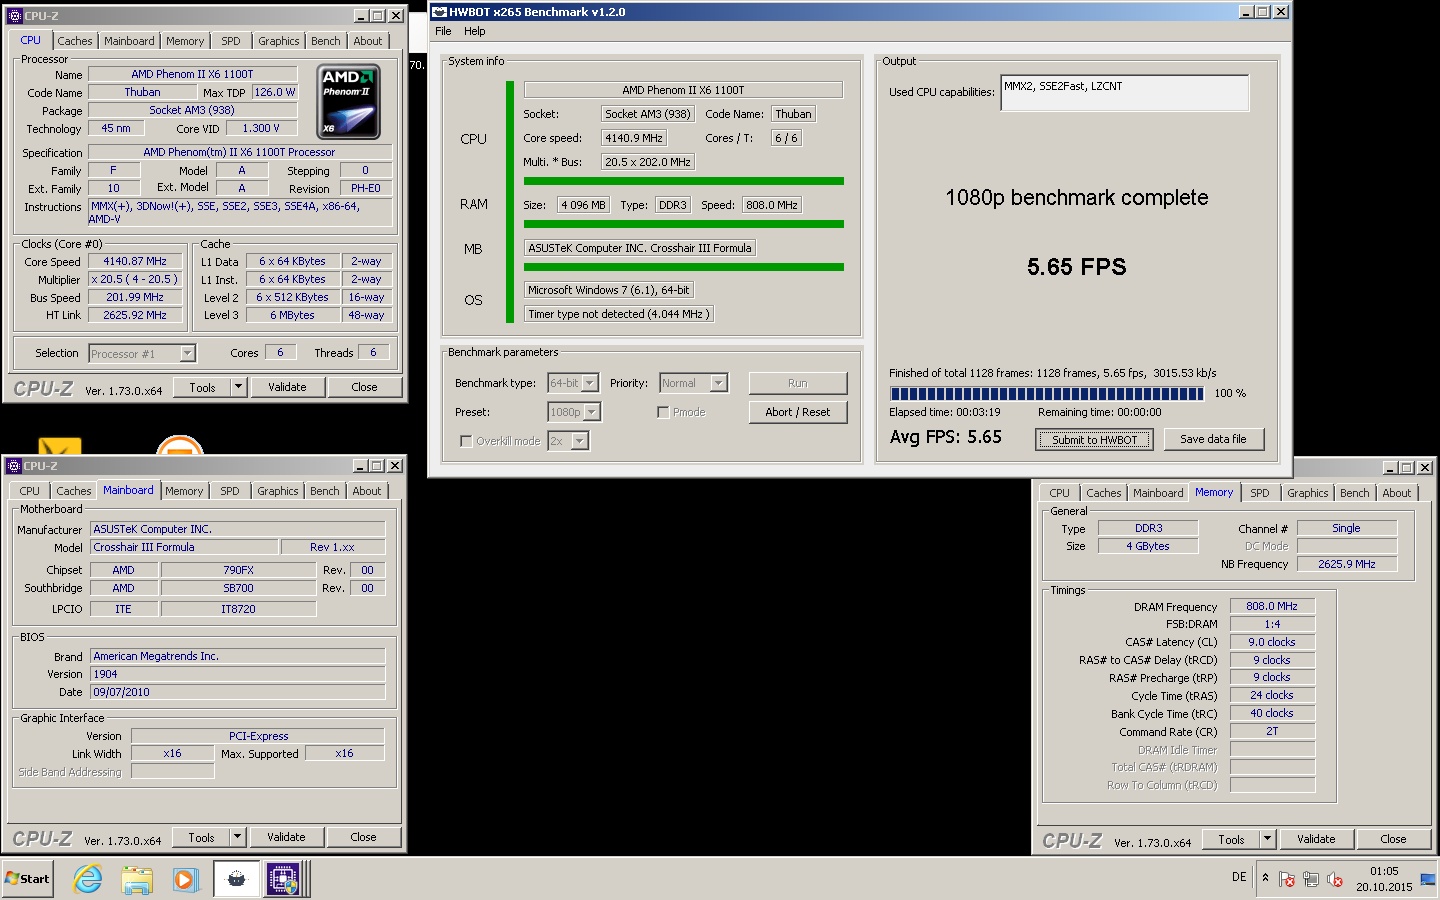The width and height of the screenshot is (1440, 900).
Task: Expand the Benchmark type 64-bit dropdown
Action: tap(590, 383)
